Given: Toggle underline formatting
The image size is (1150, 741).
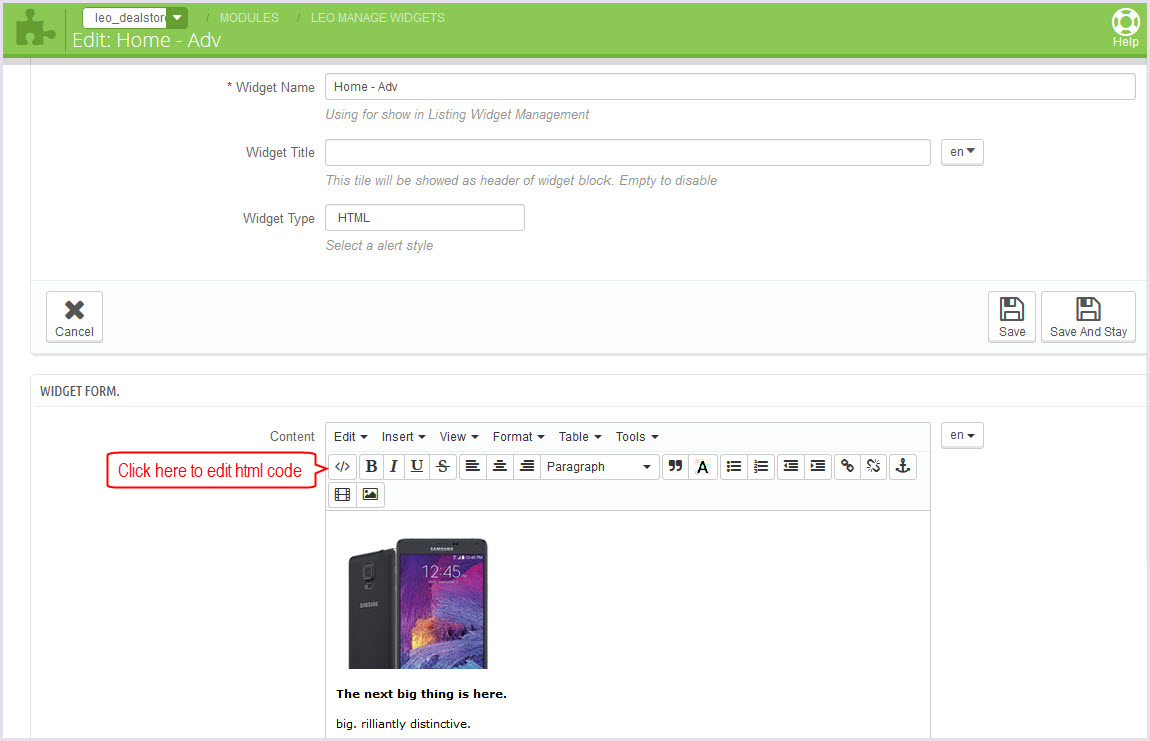Looking at the screenshot, I should tap(417, 467).
